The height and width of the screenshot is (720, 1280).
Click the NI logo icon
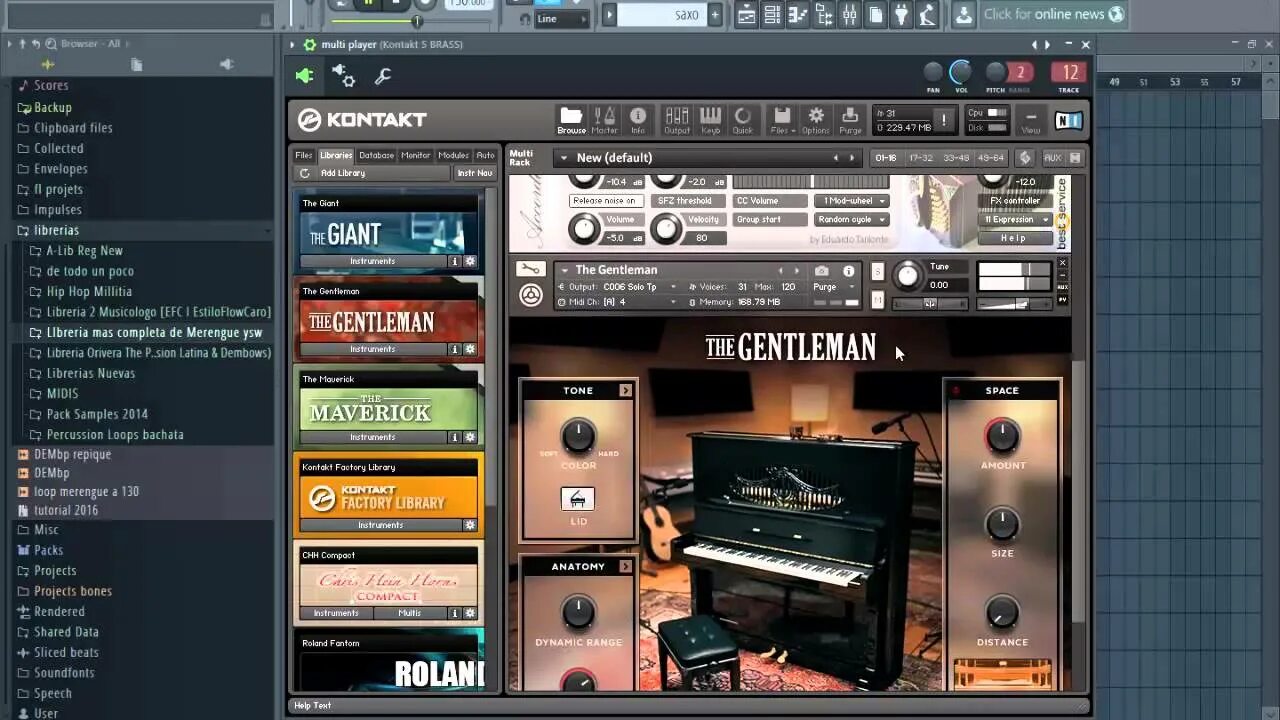click(x=1068, y=120)
